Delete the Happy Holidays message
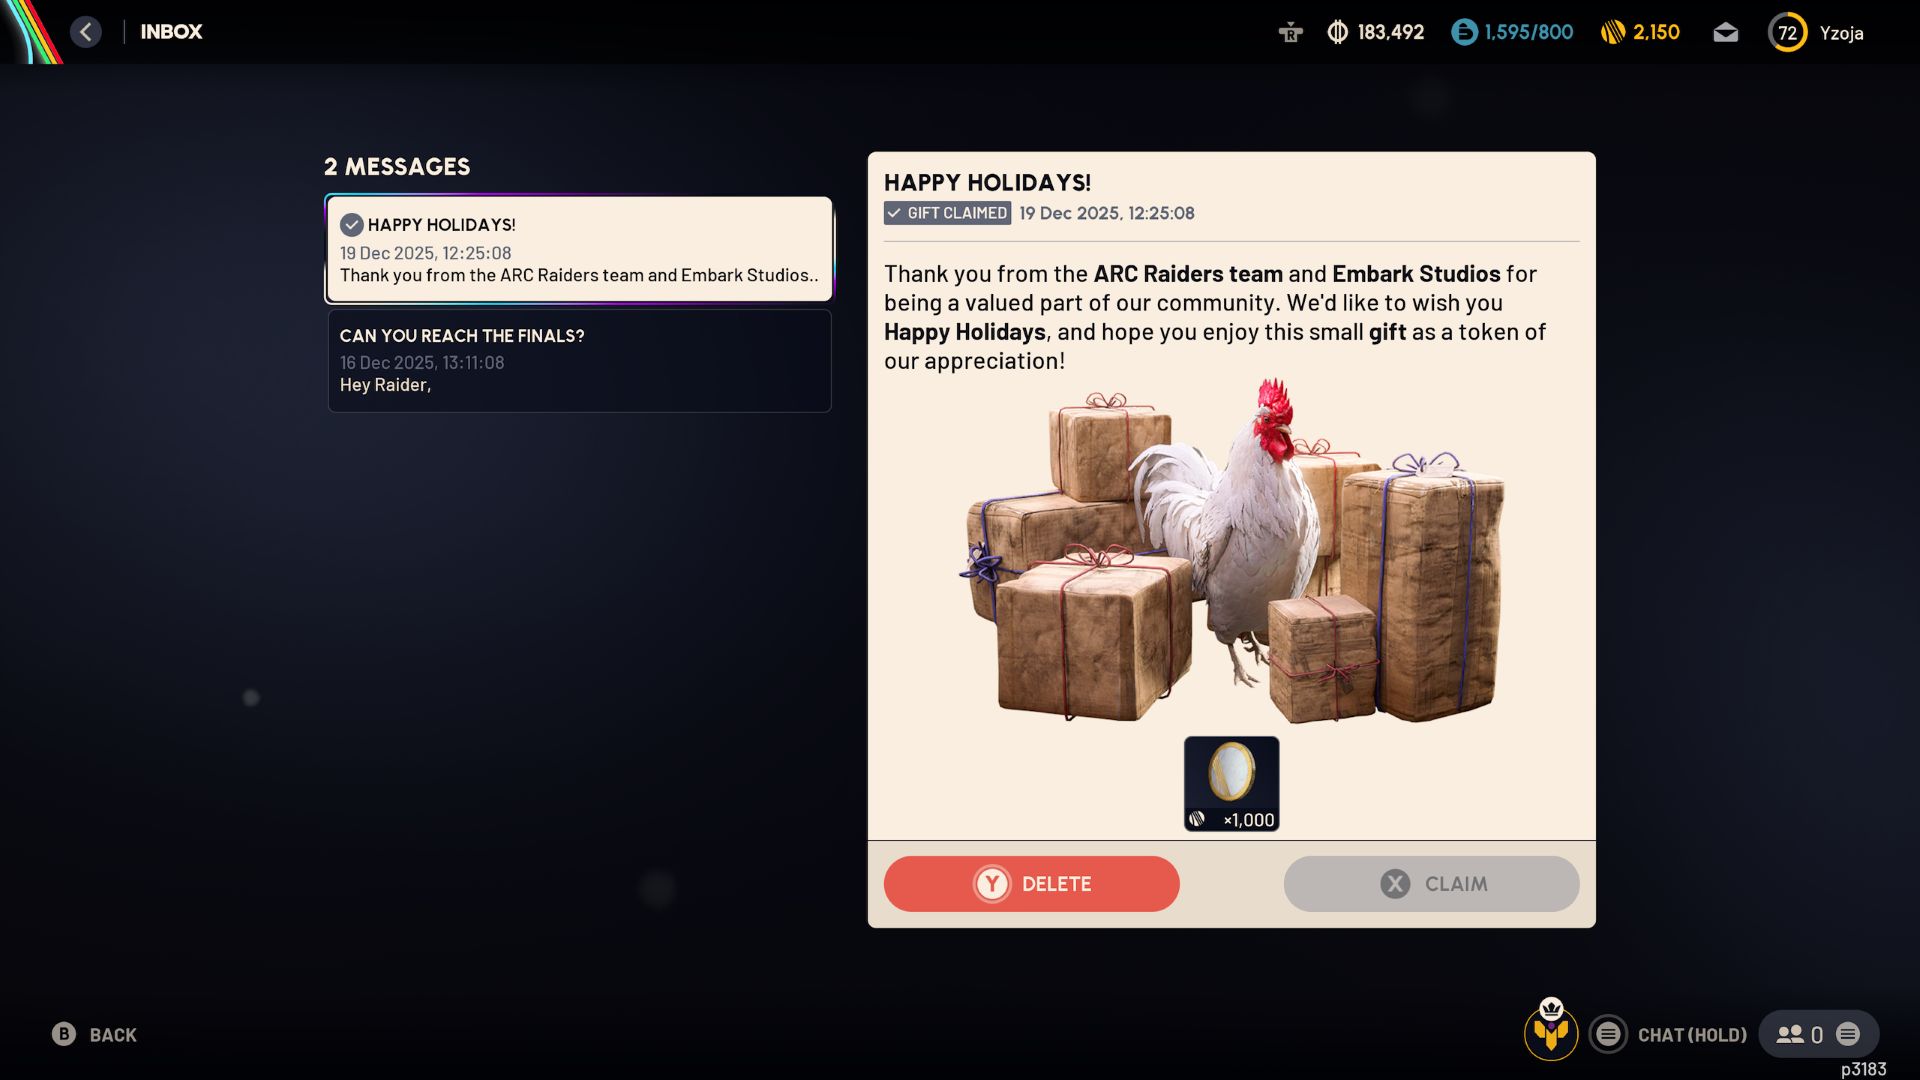 point(1031,884)
